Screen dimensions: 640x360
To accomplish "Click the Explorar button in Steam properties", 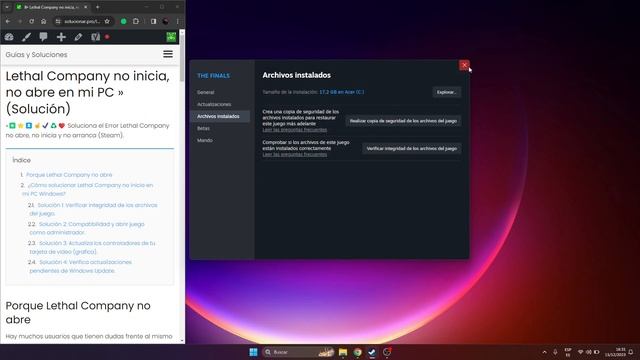I will click(447, 92).
